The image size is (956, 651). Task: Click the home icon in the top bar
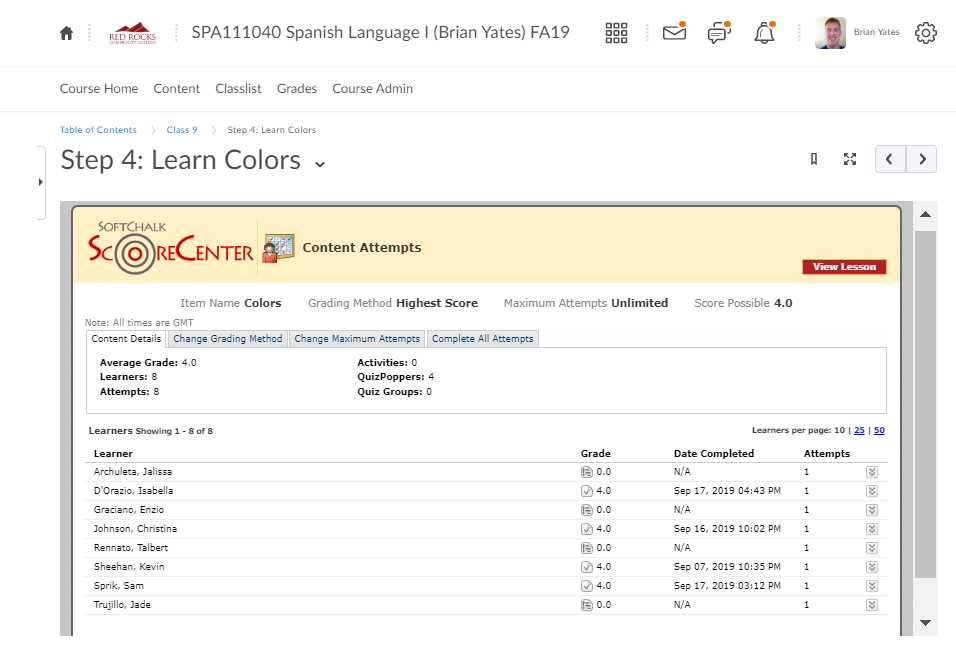tap(66, 33)
